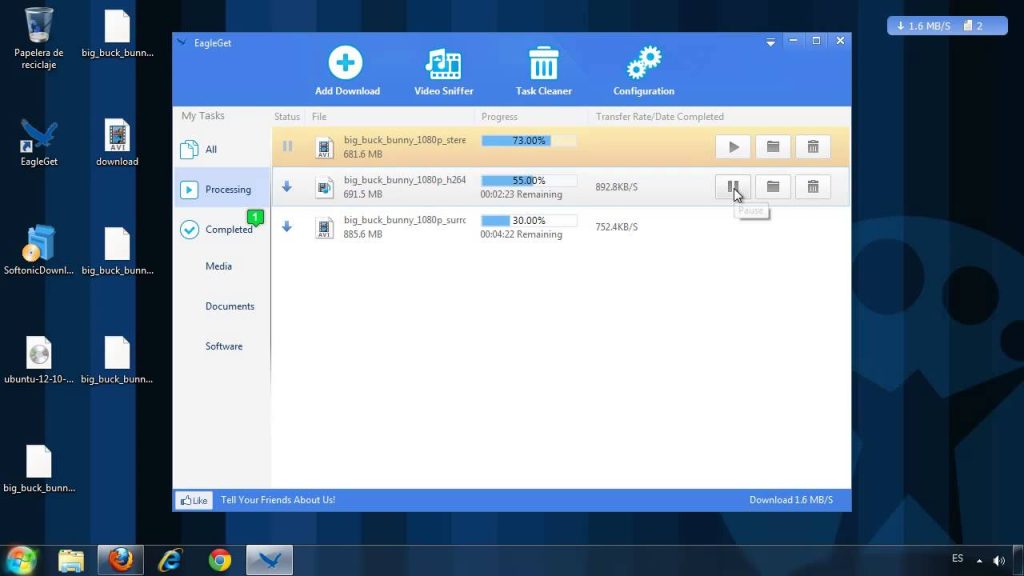Show the Media category

[218, 266]
